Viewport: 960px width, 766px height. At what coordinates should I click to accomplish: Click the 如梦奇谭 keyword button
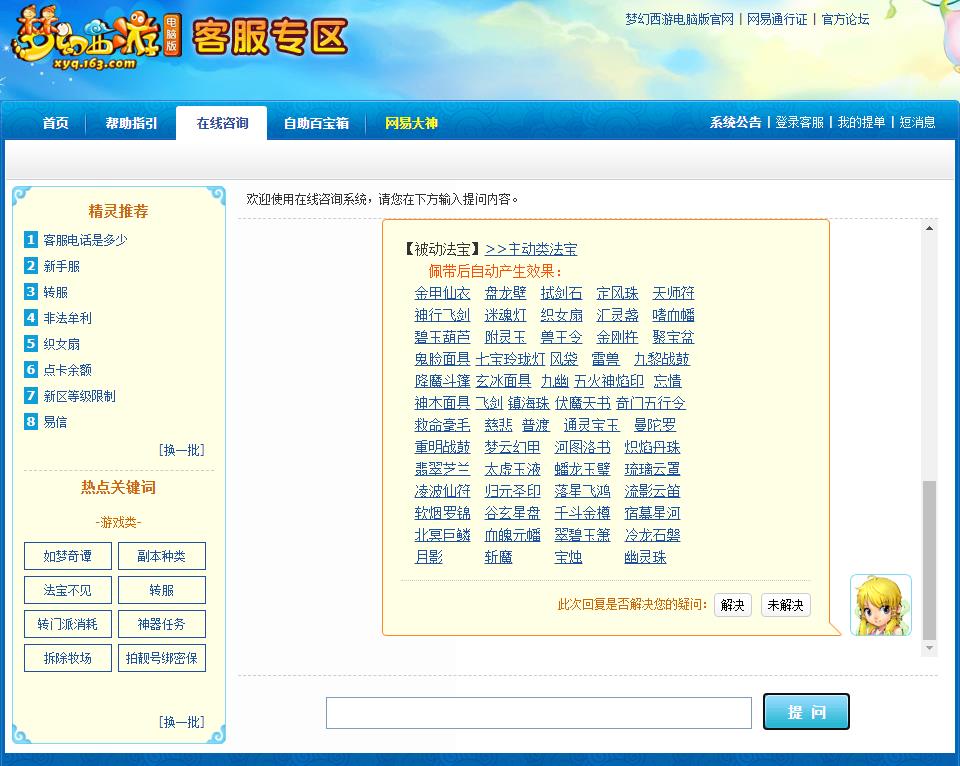[x=68, y=556]
